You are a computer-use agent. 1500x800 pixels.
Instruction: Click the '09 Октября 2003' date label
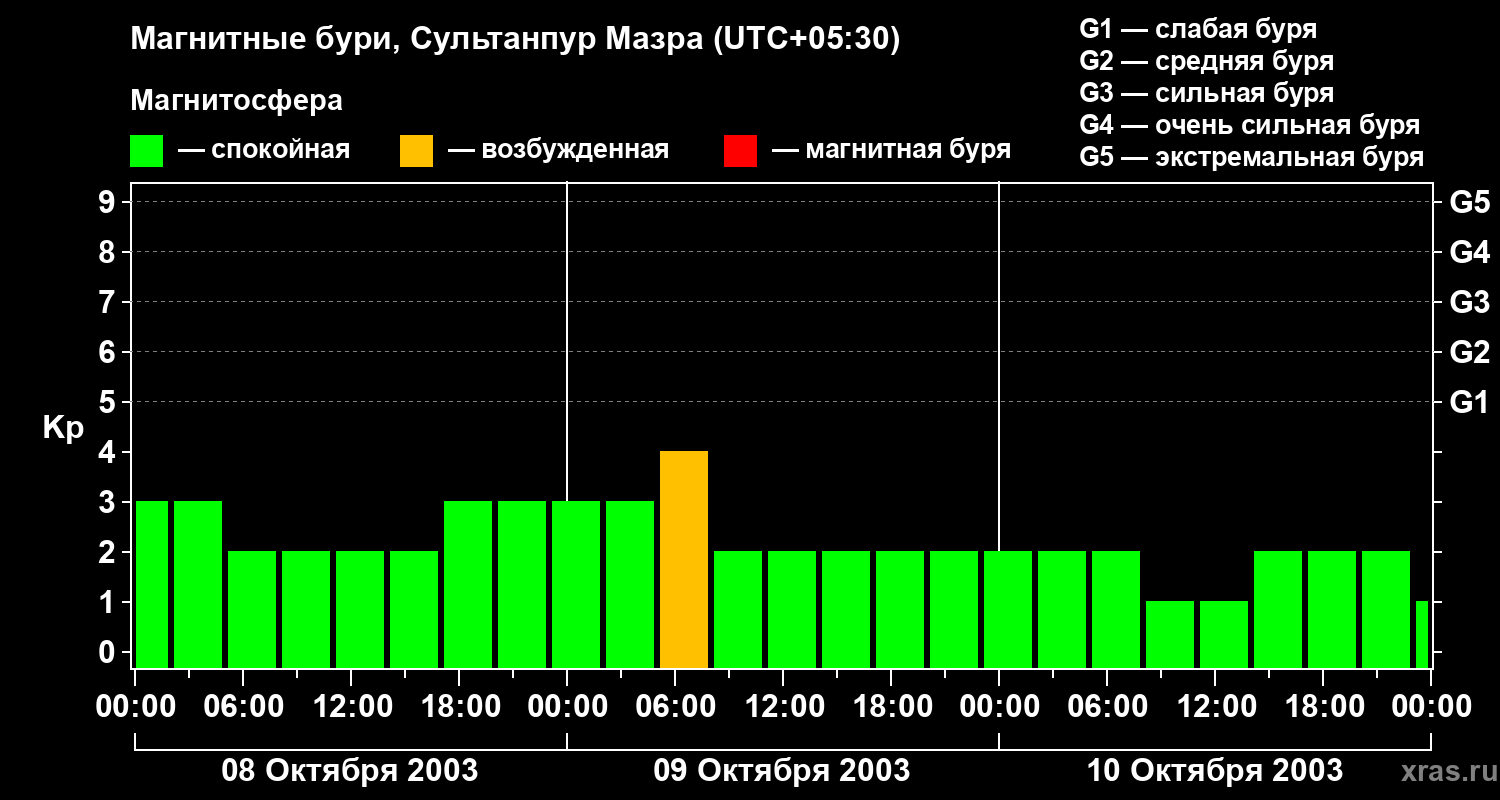(782, 771)
